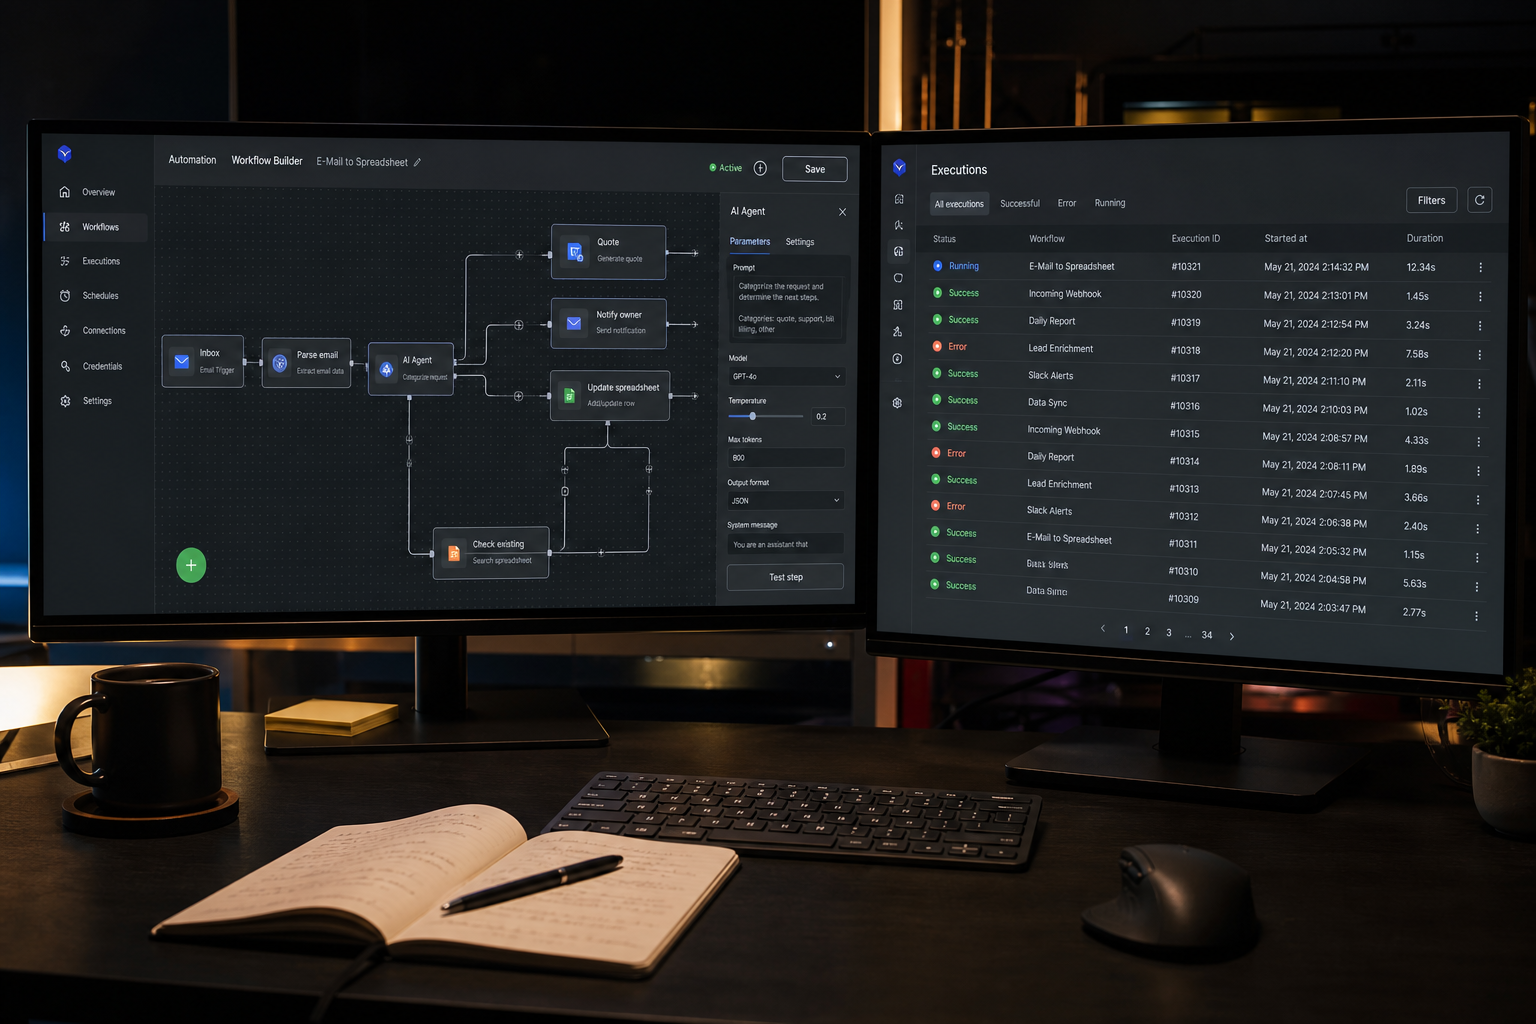Click the info icon next to Active

tap(760, 168)
